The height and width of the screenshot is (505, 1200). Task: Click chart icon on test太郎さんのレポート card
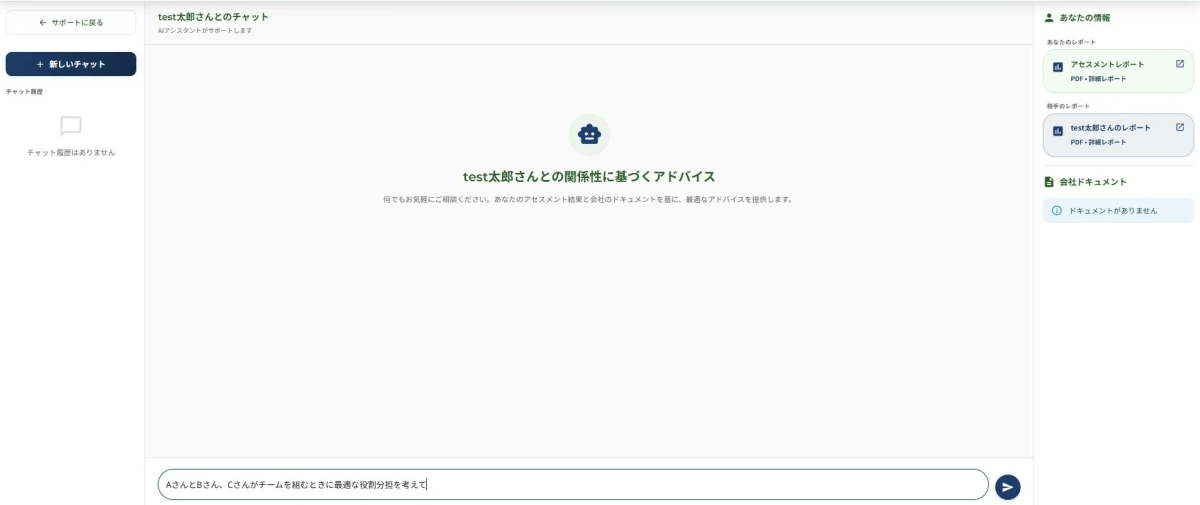1058,131
